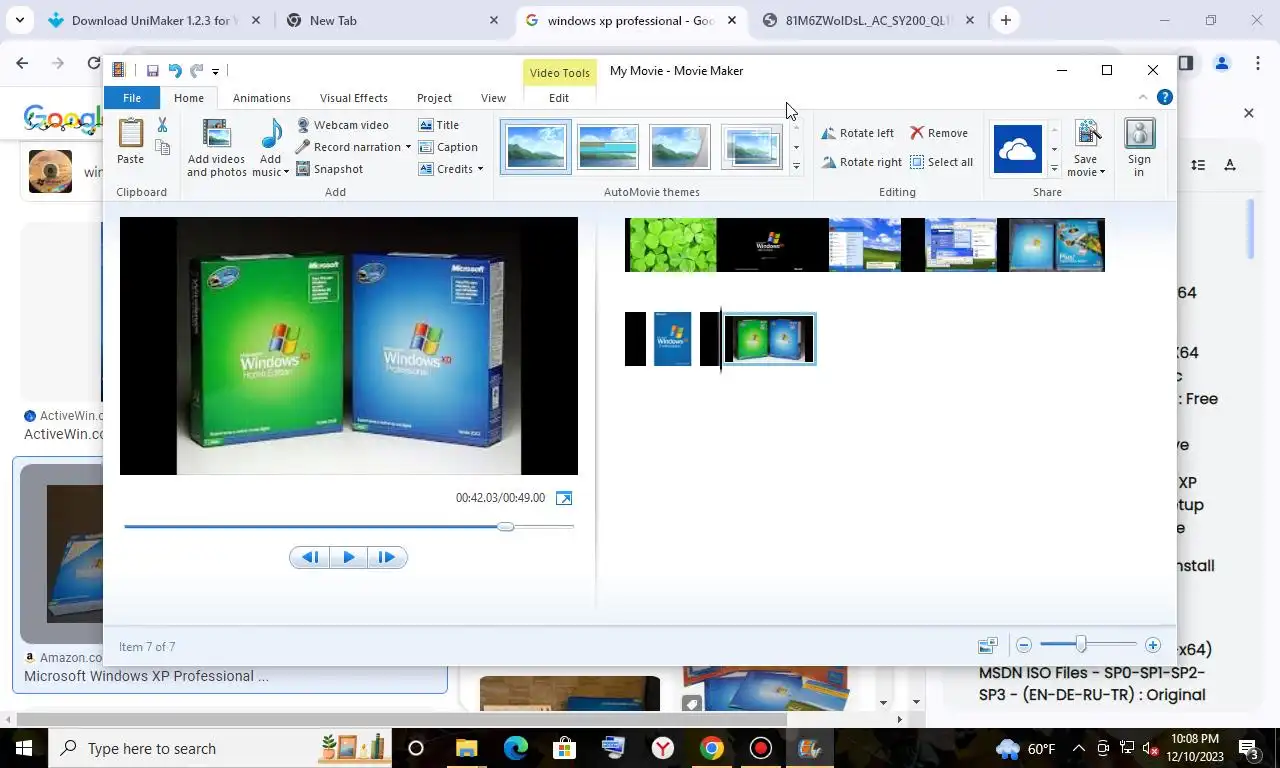This screenshot has width=1280, height=768.
Task: Remove the selected item
Action: [938, 133]
